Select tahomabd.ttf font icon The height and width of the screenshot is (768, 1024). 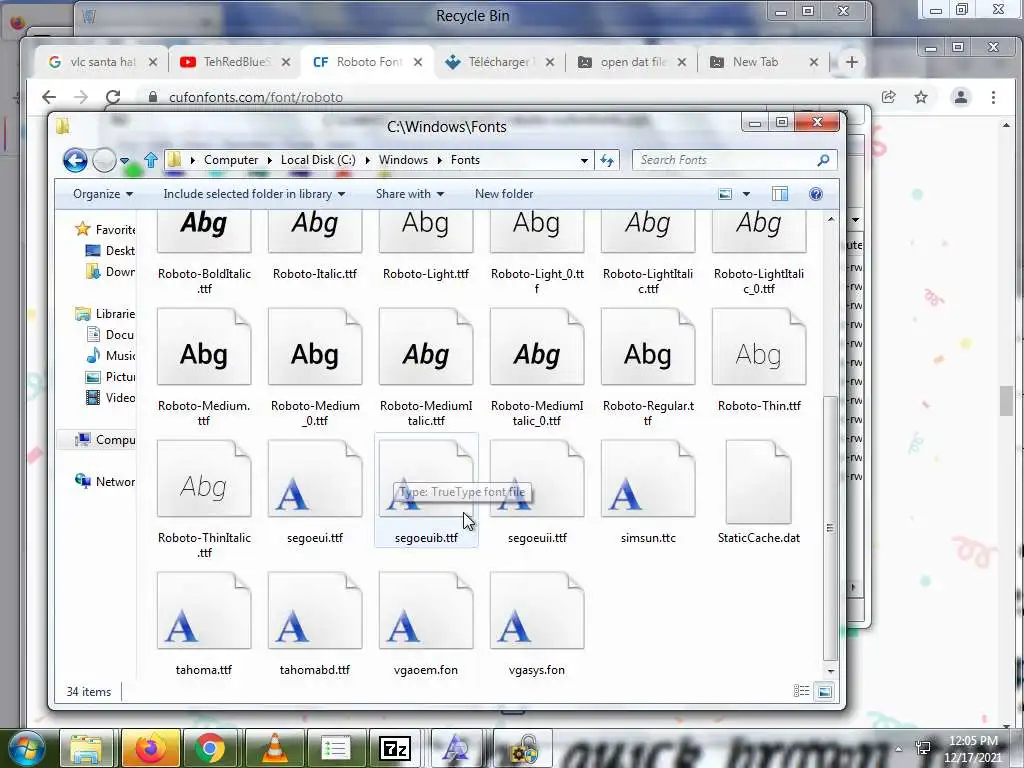[x=315, y=611]
